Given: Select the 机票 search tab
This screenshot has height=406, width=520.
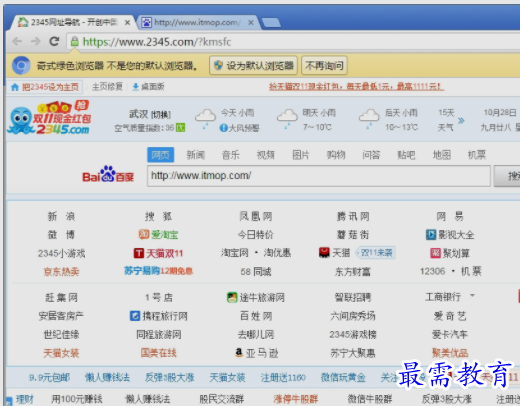Looking at the screenshot, I should pyautogui.click(x=477, y=155).
